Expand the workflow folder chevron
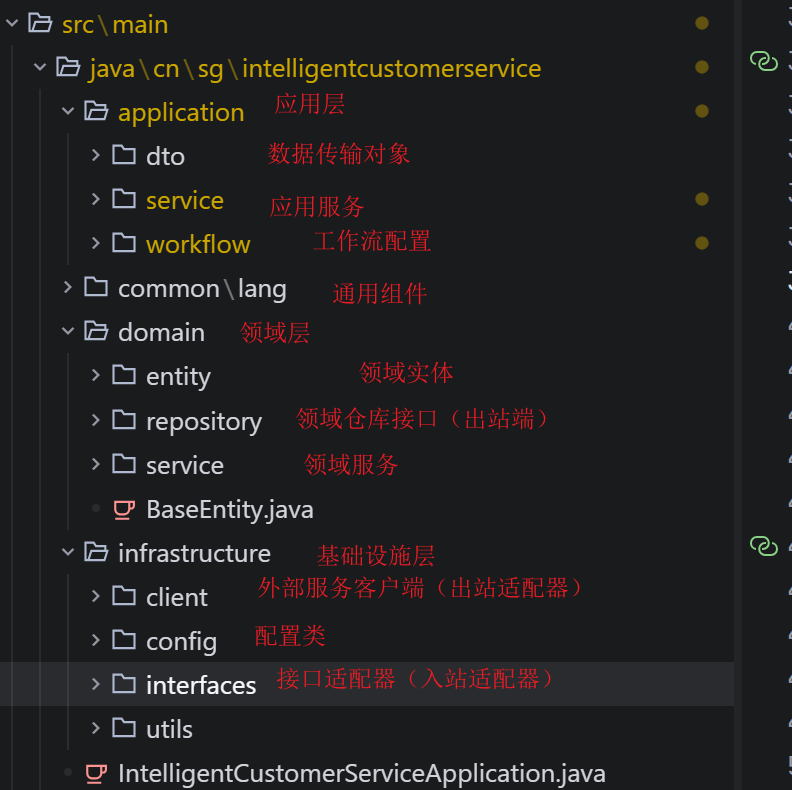 tap(95, 242)
